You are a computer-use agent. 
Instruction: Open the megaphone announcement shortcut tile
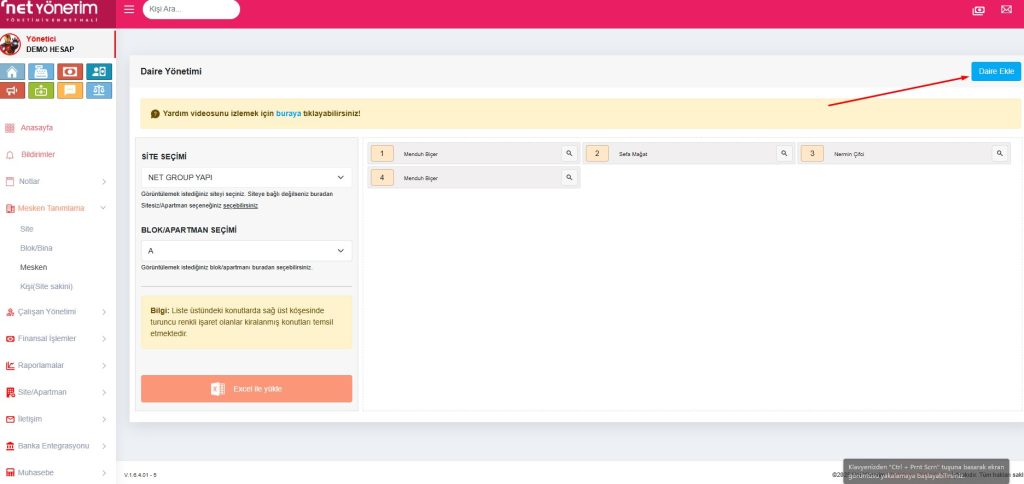point(13,90)
